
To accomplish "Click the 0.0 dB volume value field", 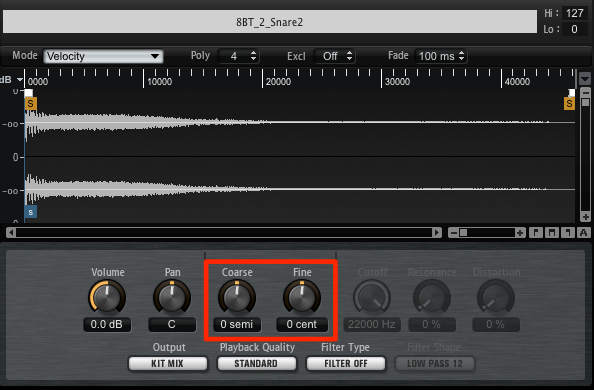I will point(107,325).
